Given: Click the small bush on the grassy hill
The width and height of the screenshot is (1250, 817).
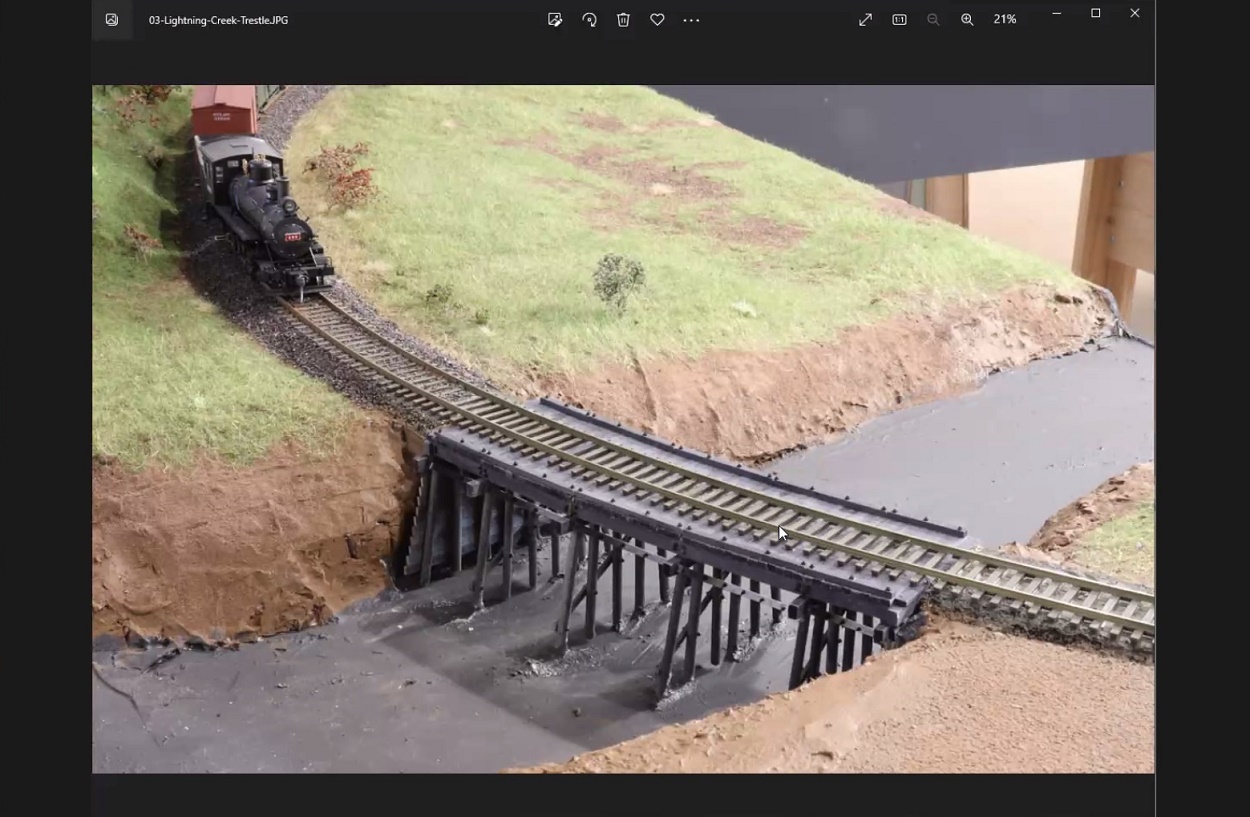Looking at the screenshot, I should (617, 278).
